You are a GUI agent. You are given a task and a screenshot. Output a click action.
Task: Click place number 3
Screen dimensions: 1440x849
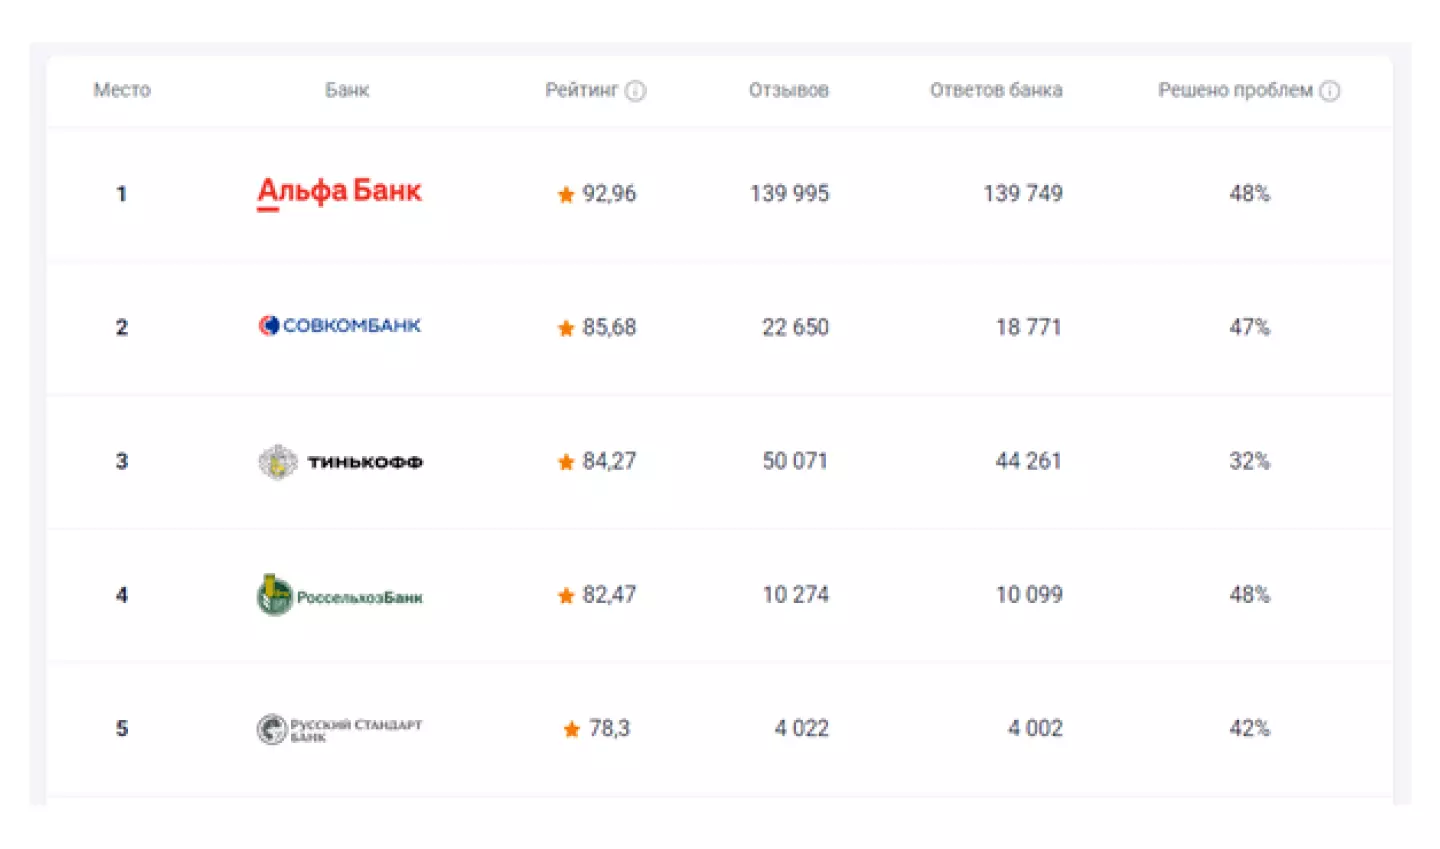122,461
